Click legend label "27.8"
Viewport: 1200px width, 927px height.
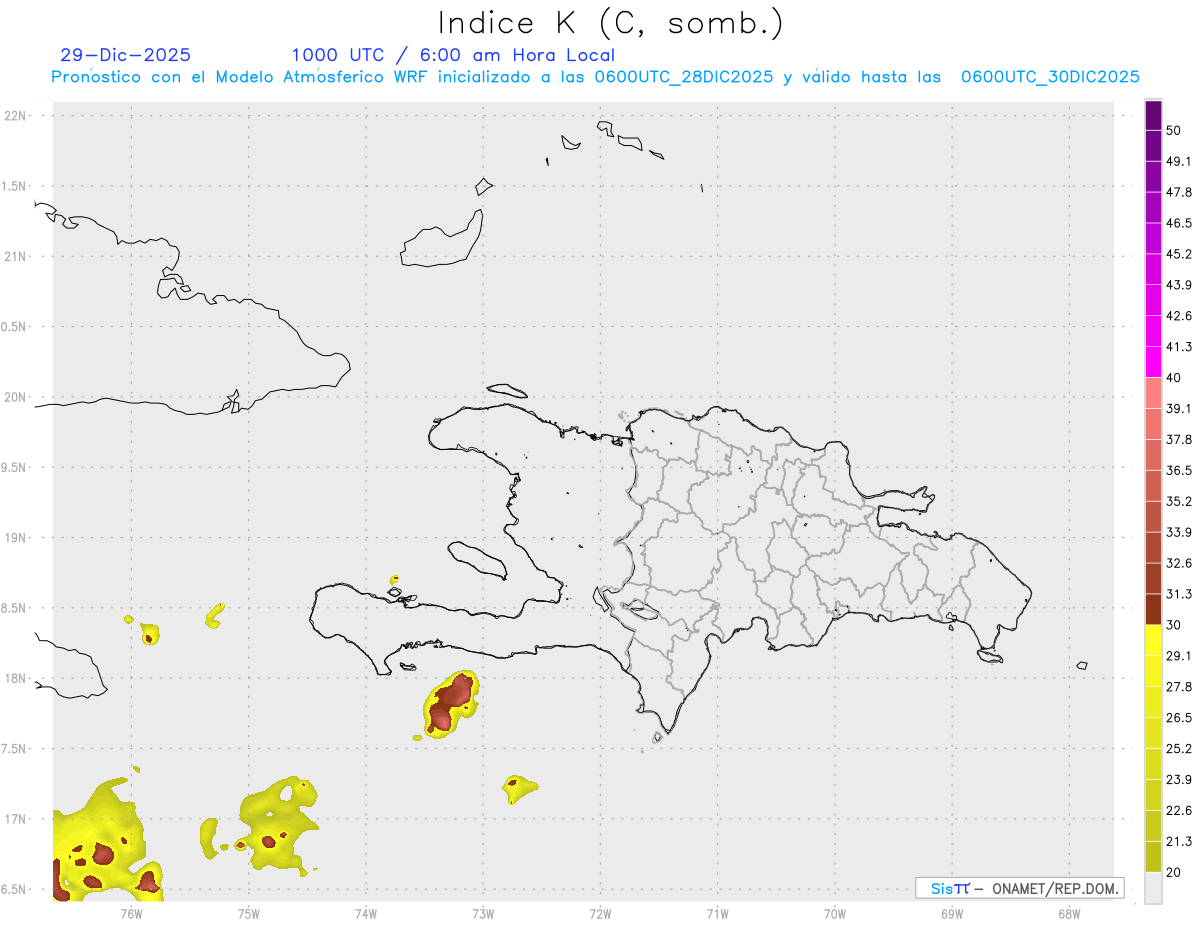coord(1180,686)
